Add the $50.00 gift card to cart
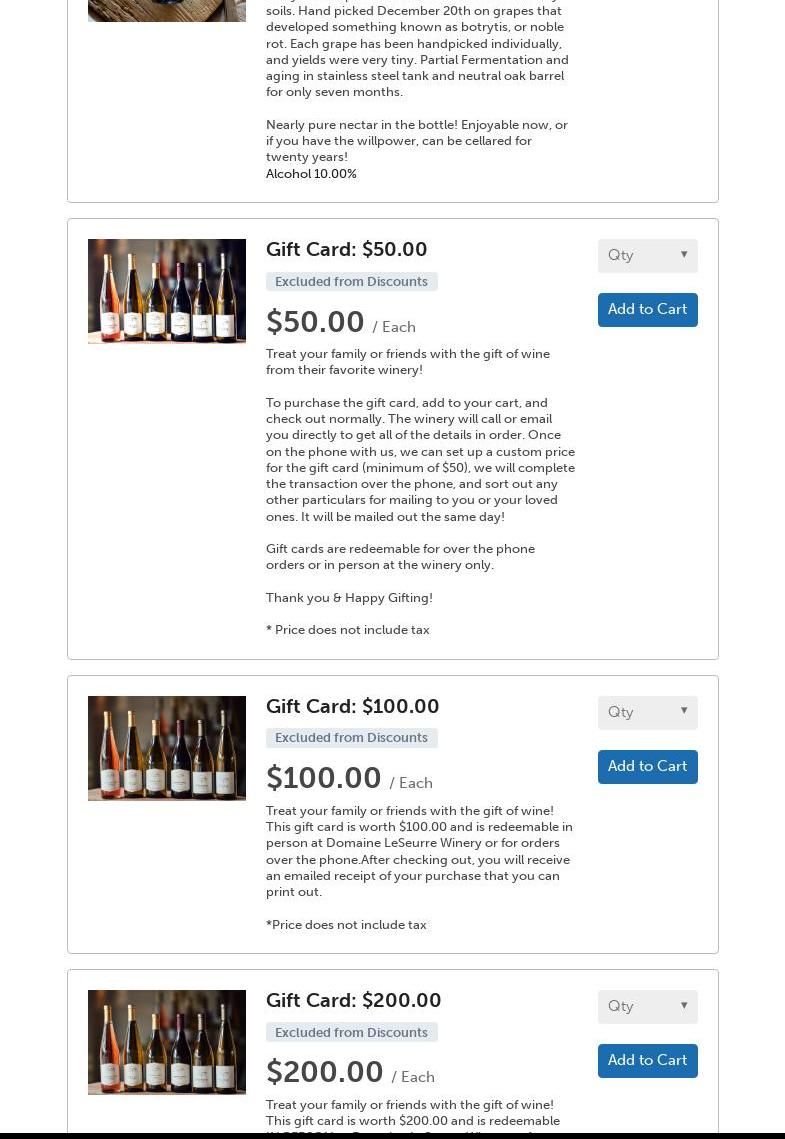 tap(648, 309)
